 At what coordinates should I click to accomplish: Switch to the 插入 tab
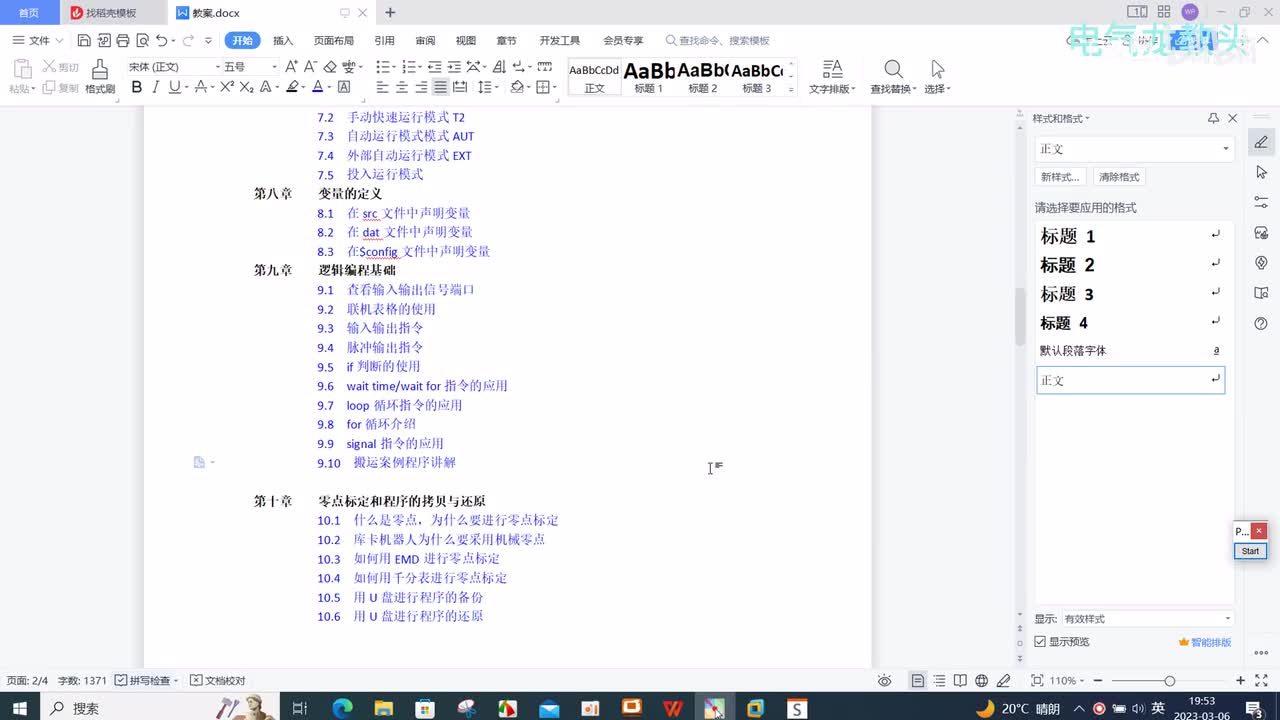pos(283,41)
